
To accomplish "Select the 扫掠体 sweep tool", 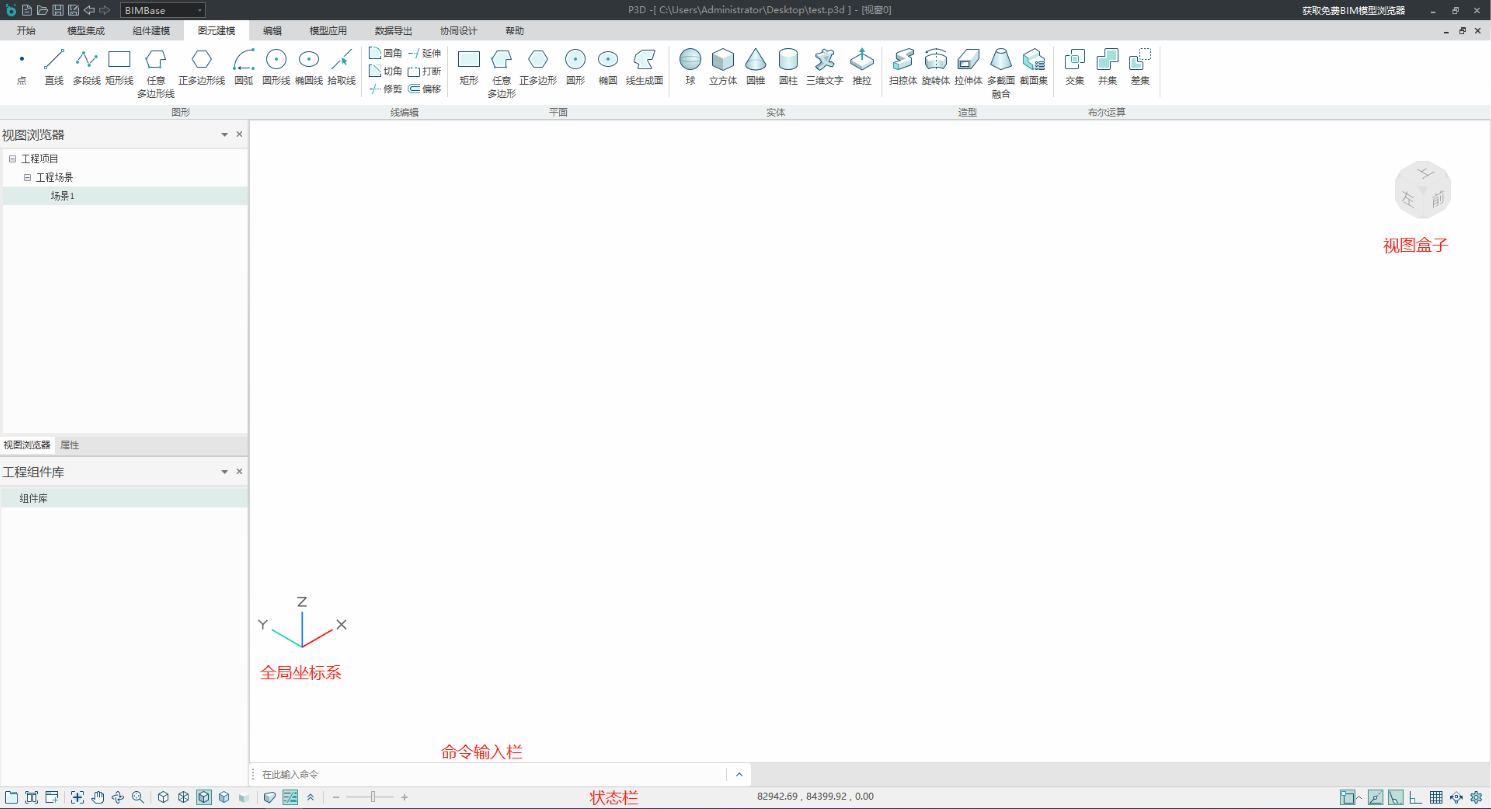I will point(903,67).
